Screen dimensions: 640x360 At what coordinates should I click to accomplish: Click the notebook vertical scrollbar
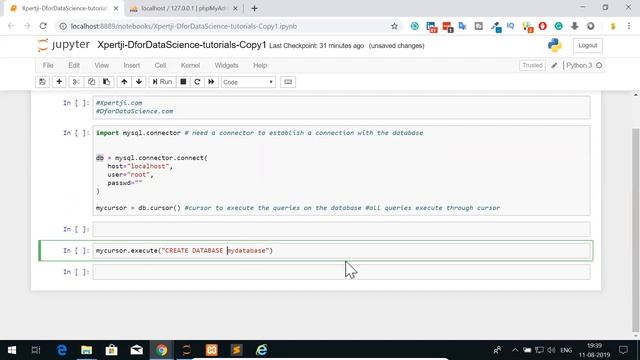click(x=636, y=231)
